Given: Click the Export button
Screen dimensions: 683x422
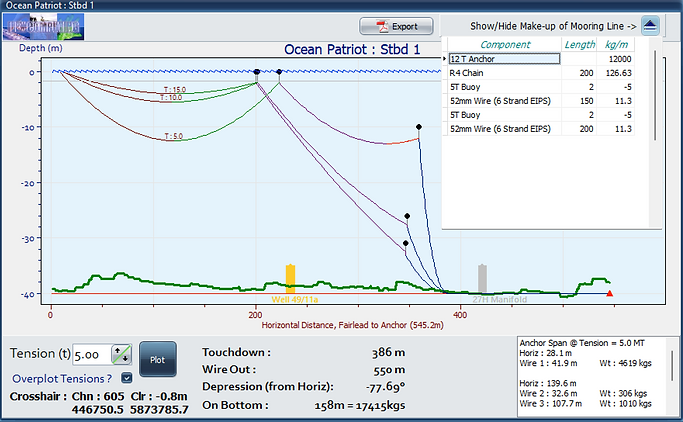Looking at the screenshot, I should (x=396, y=26).
